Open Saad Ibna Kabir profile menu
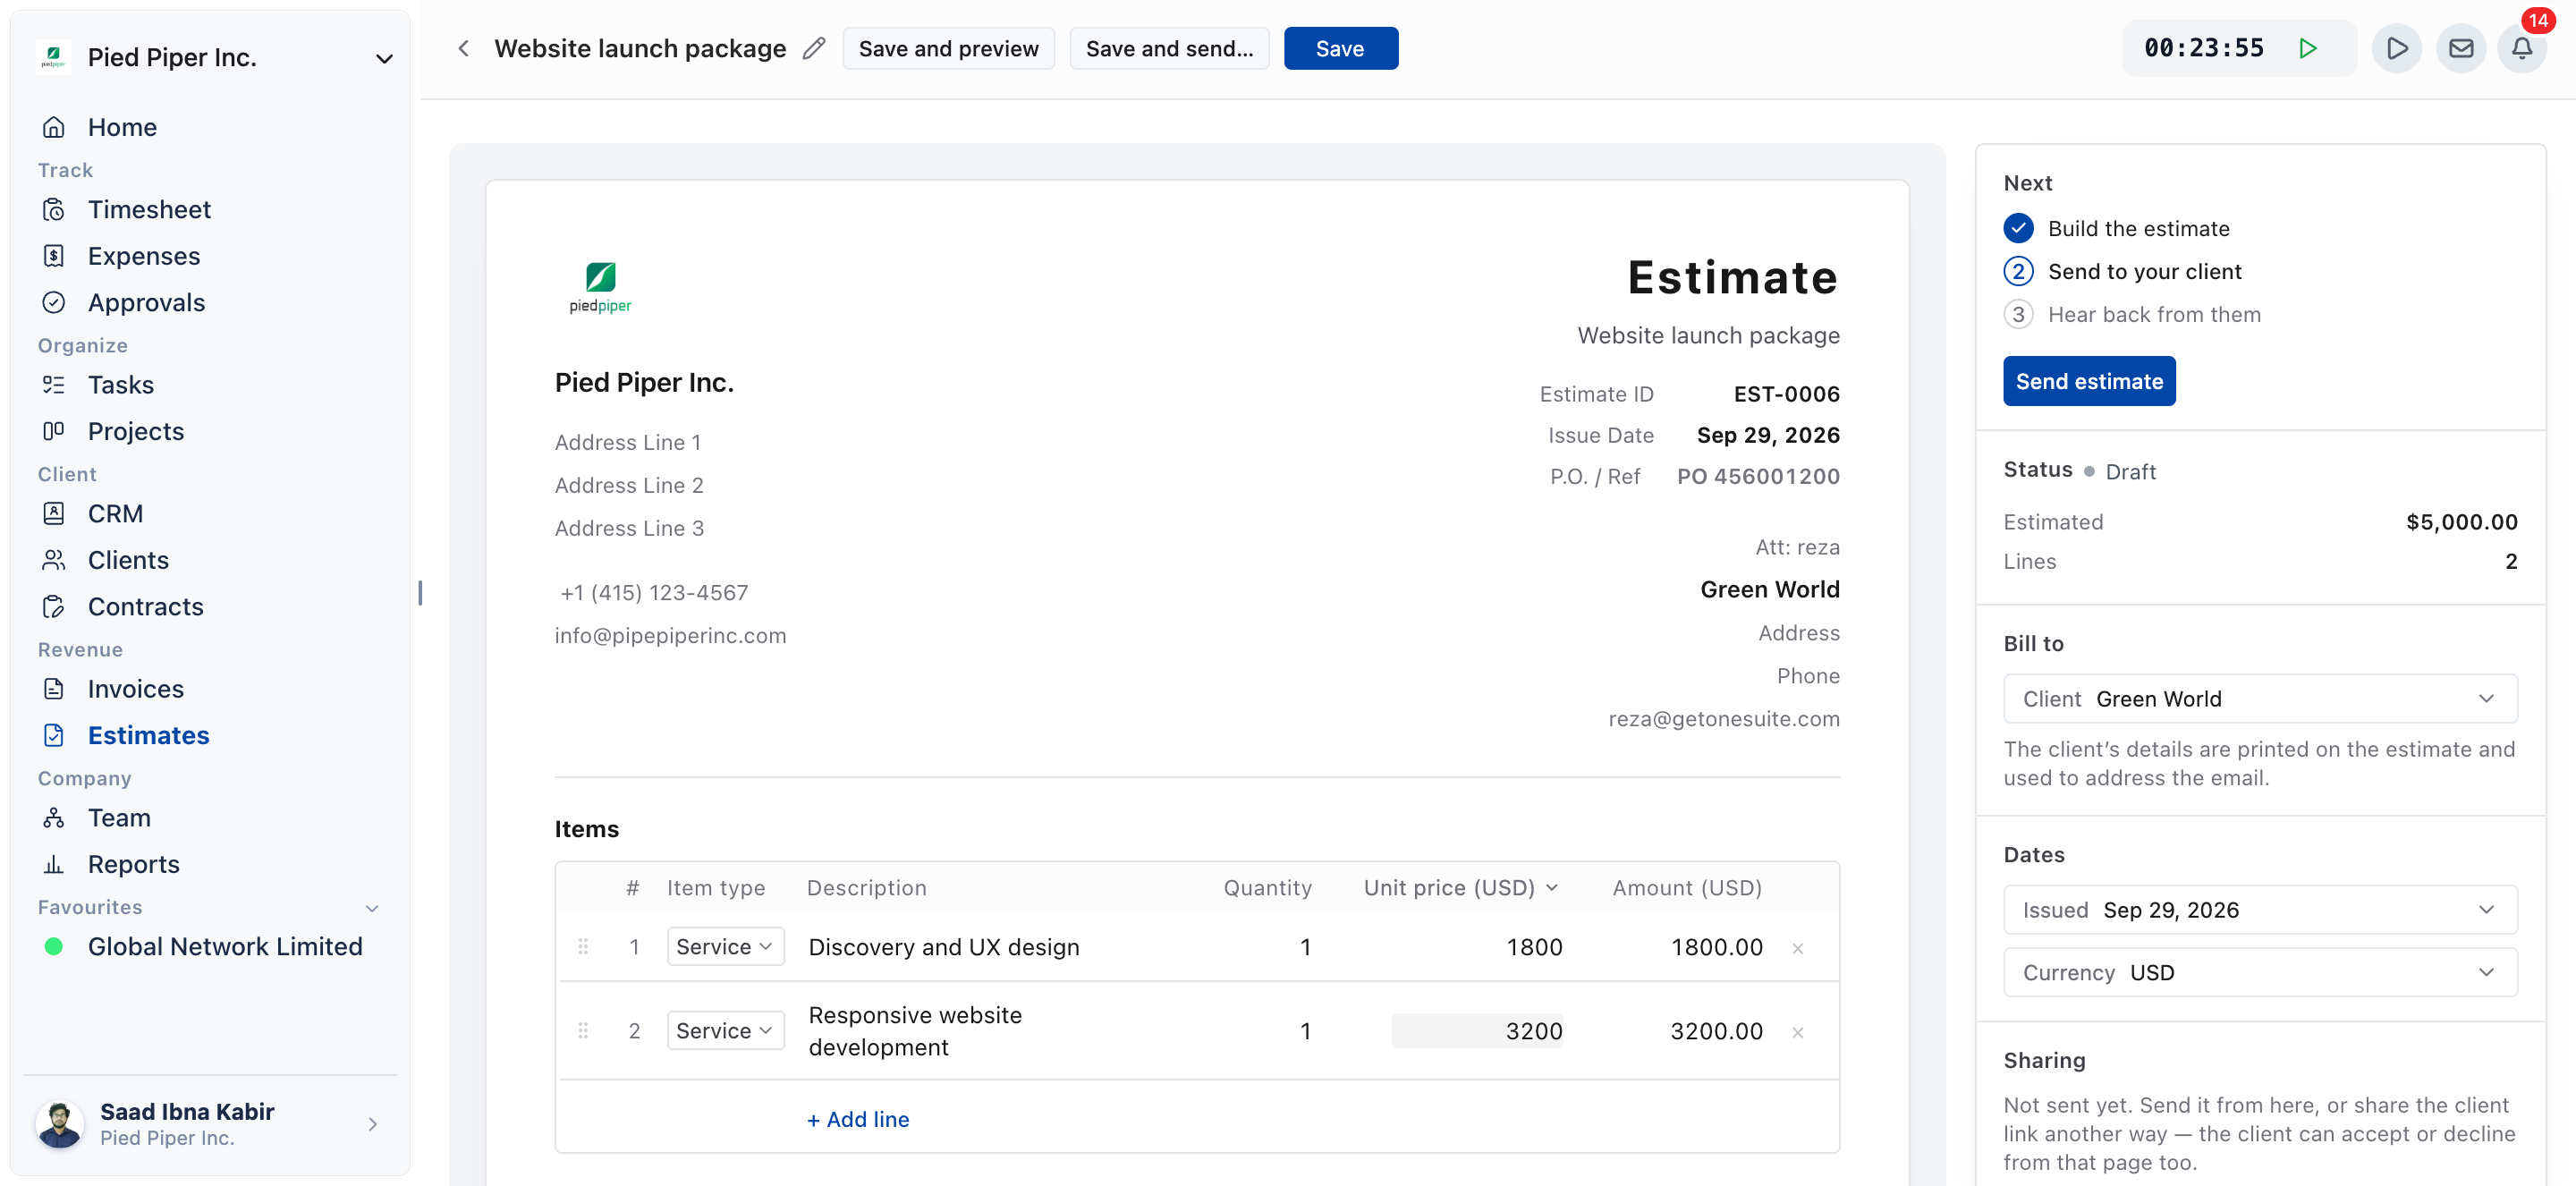 click(x=209, y=1124)
